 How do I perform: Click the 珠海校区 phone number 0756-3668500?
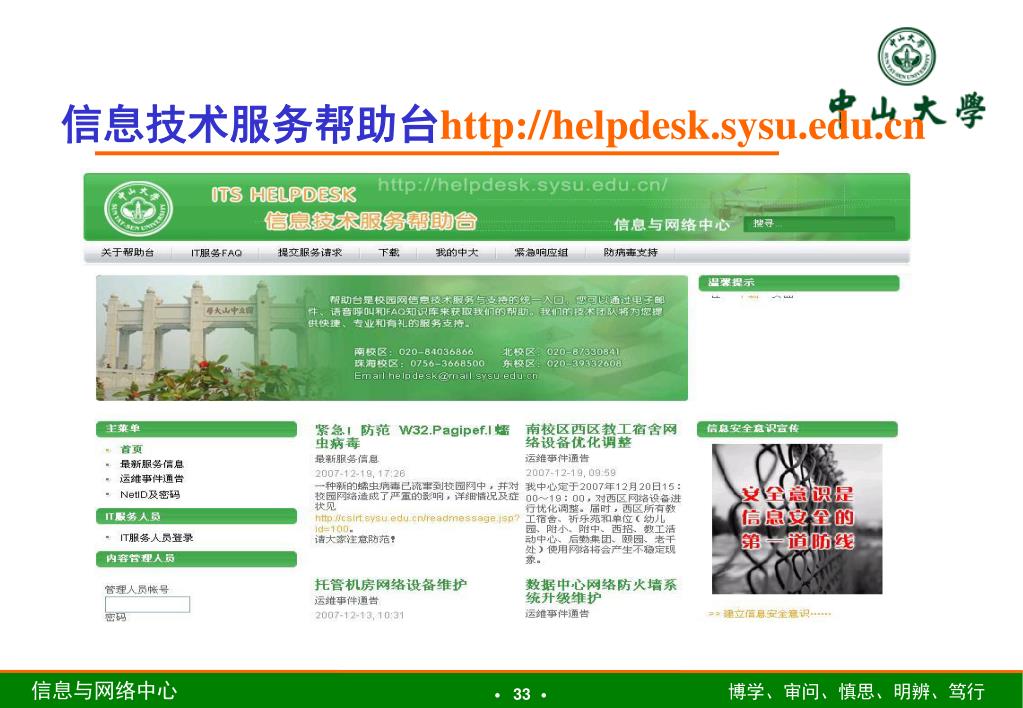[447, 363]
